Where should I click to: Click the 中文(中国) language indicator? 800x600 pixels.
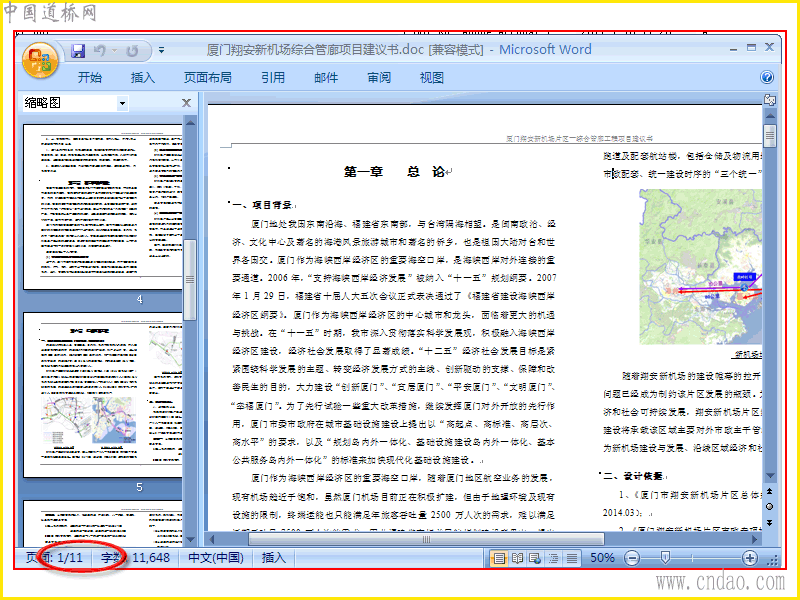click(x=216, y=558)
